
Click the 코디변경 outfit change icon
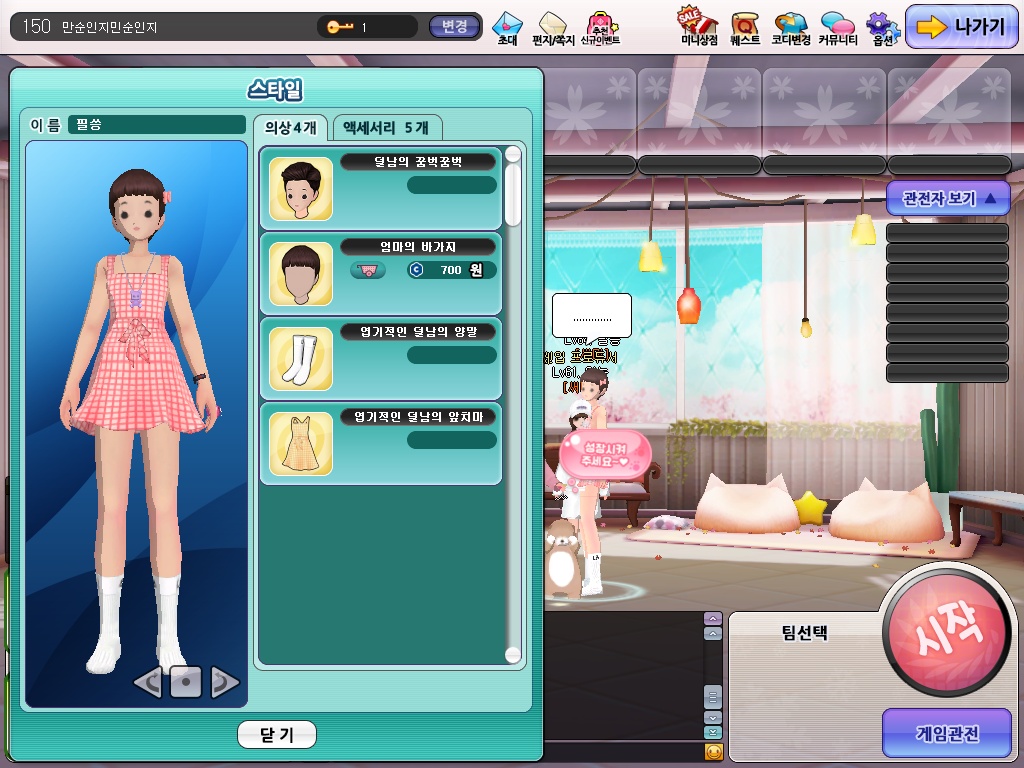pos(790,27)
